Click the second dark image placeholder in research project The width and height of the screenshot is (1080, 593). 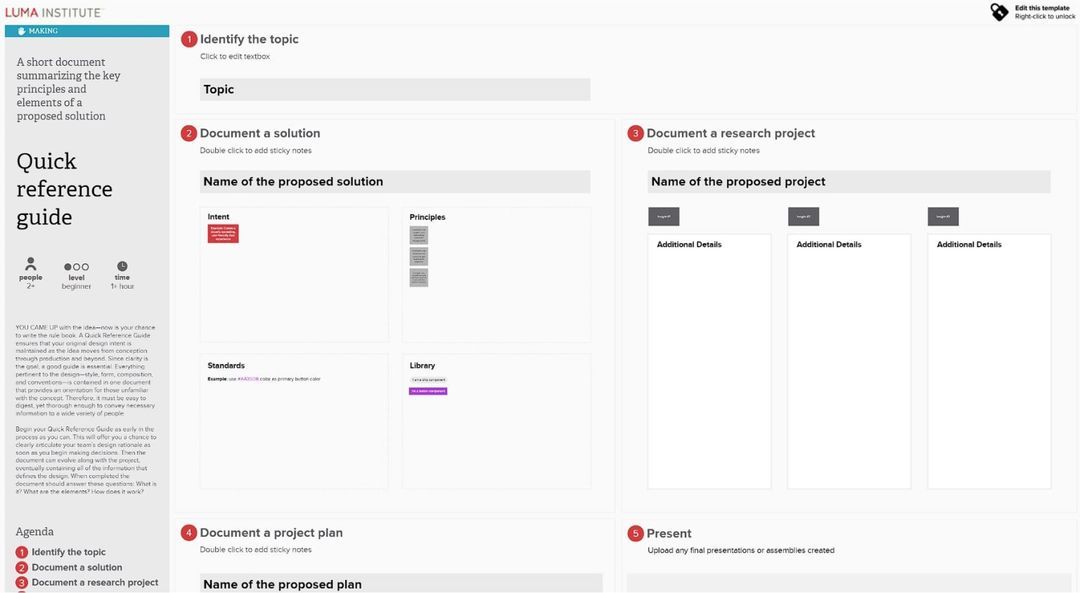(x=803, y=216)
